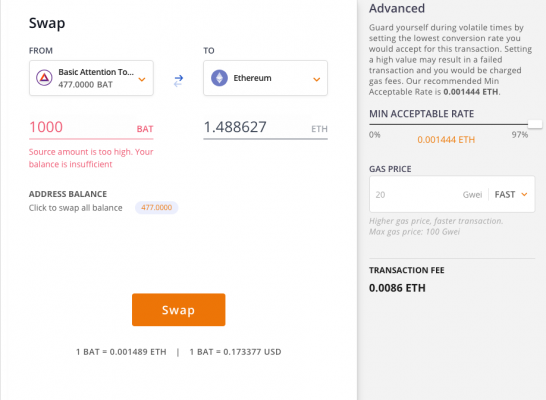Expand the FAST gas speed dropdown
Screen dimensions: 546x400
pos(511,194)
